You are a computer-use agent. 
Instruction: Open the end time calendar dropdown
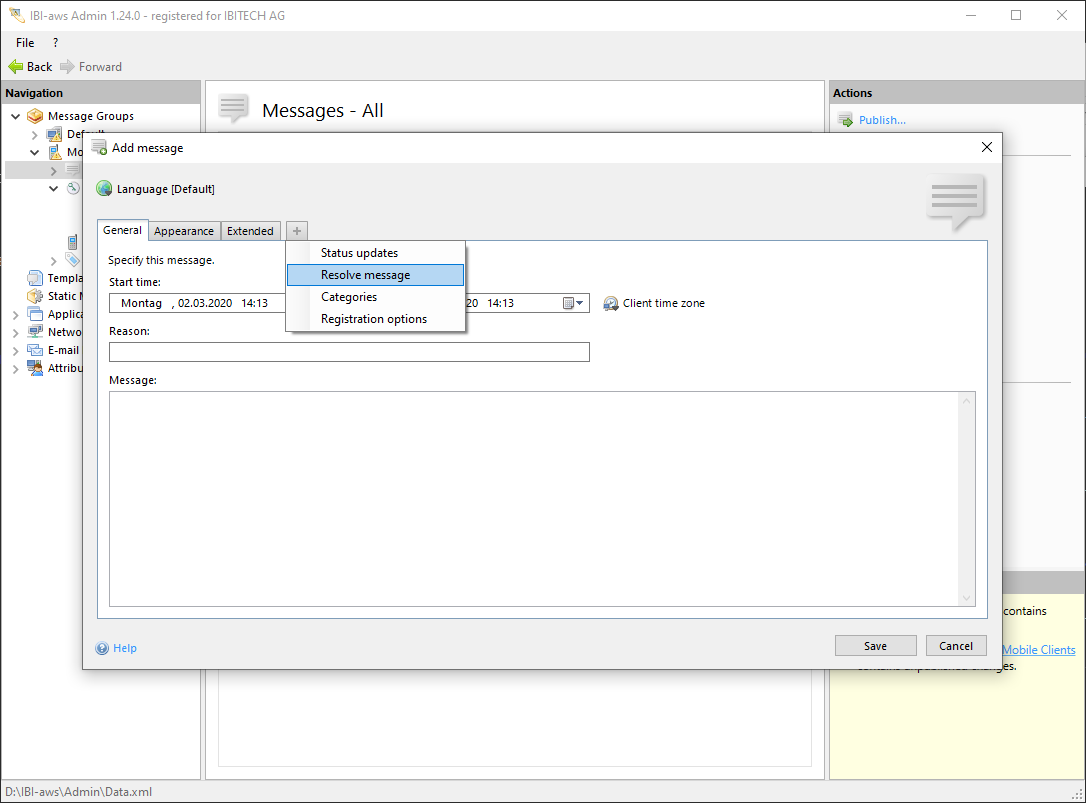(575, 303)
